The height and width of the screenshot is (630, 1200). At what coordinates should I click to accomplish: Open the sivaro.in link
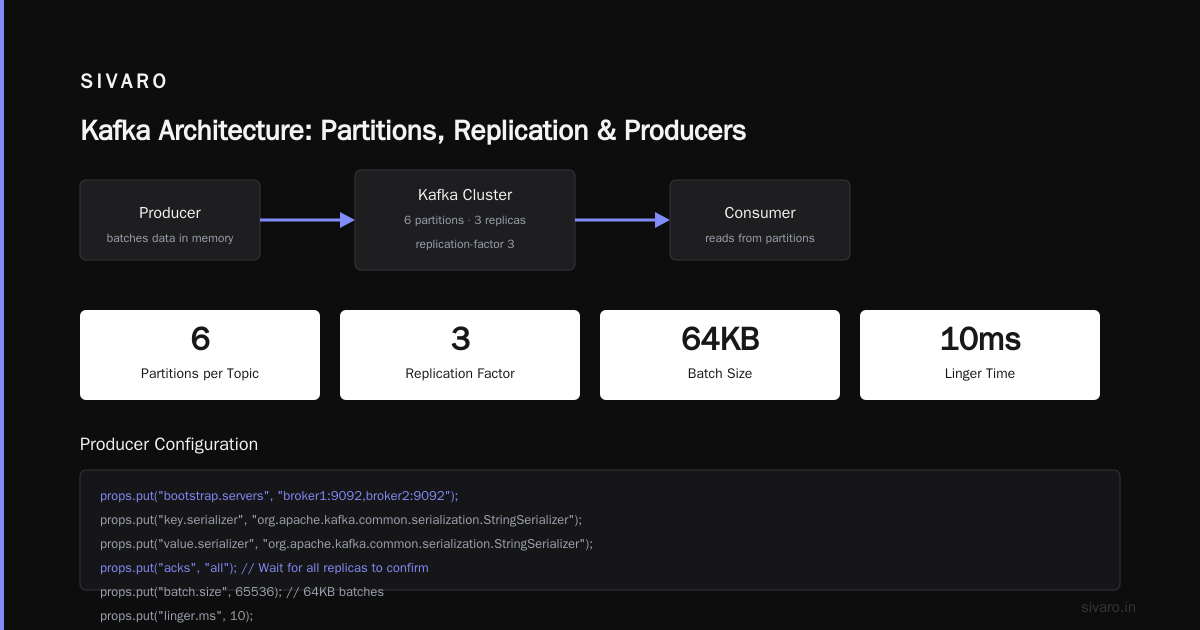tap(1109, 607)
